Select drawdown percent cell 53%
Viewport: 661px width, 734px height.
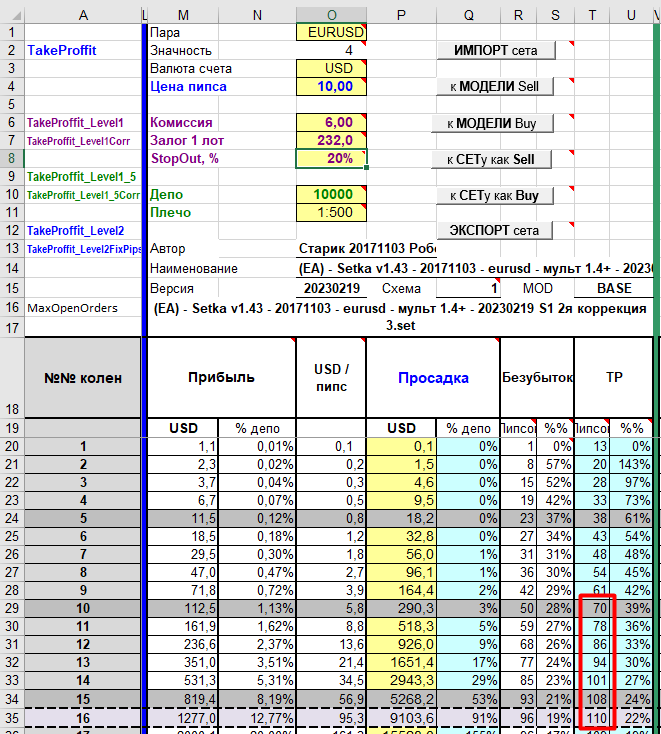(468, 699)
